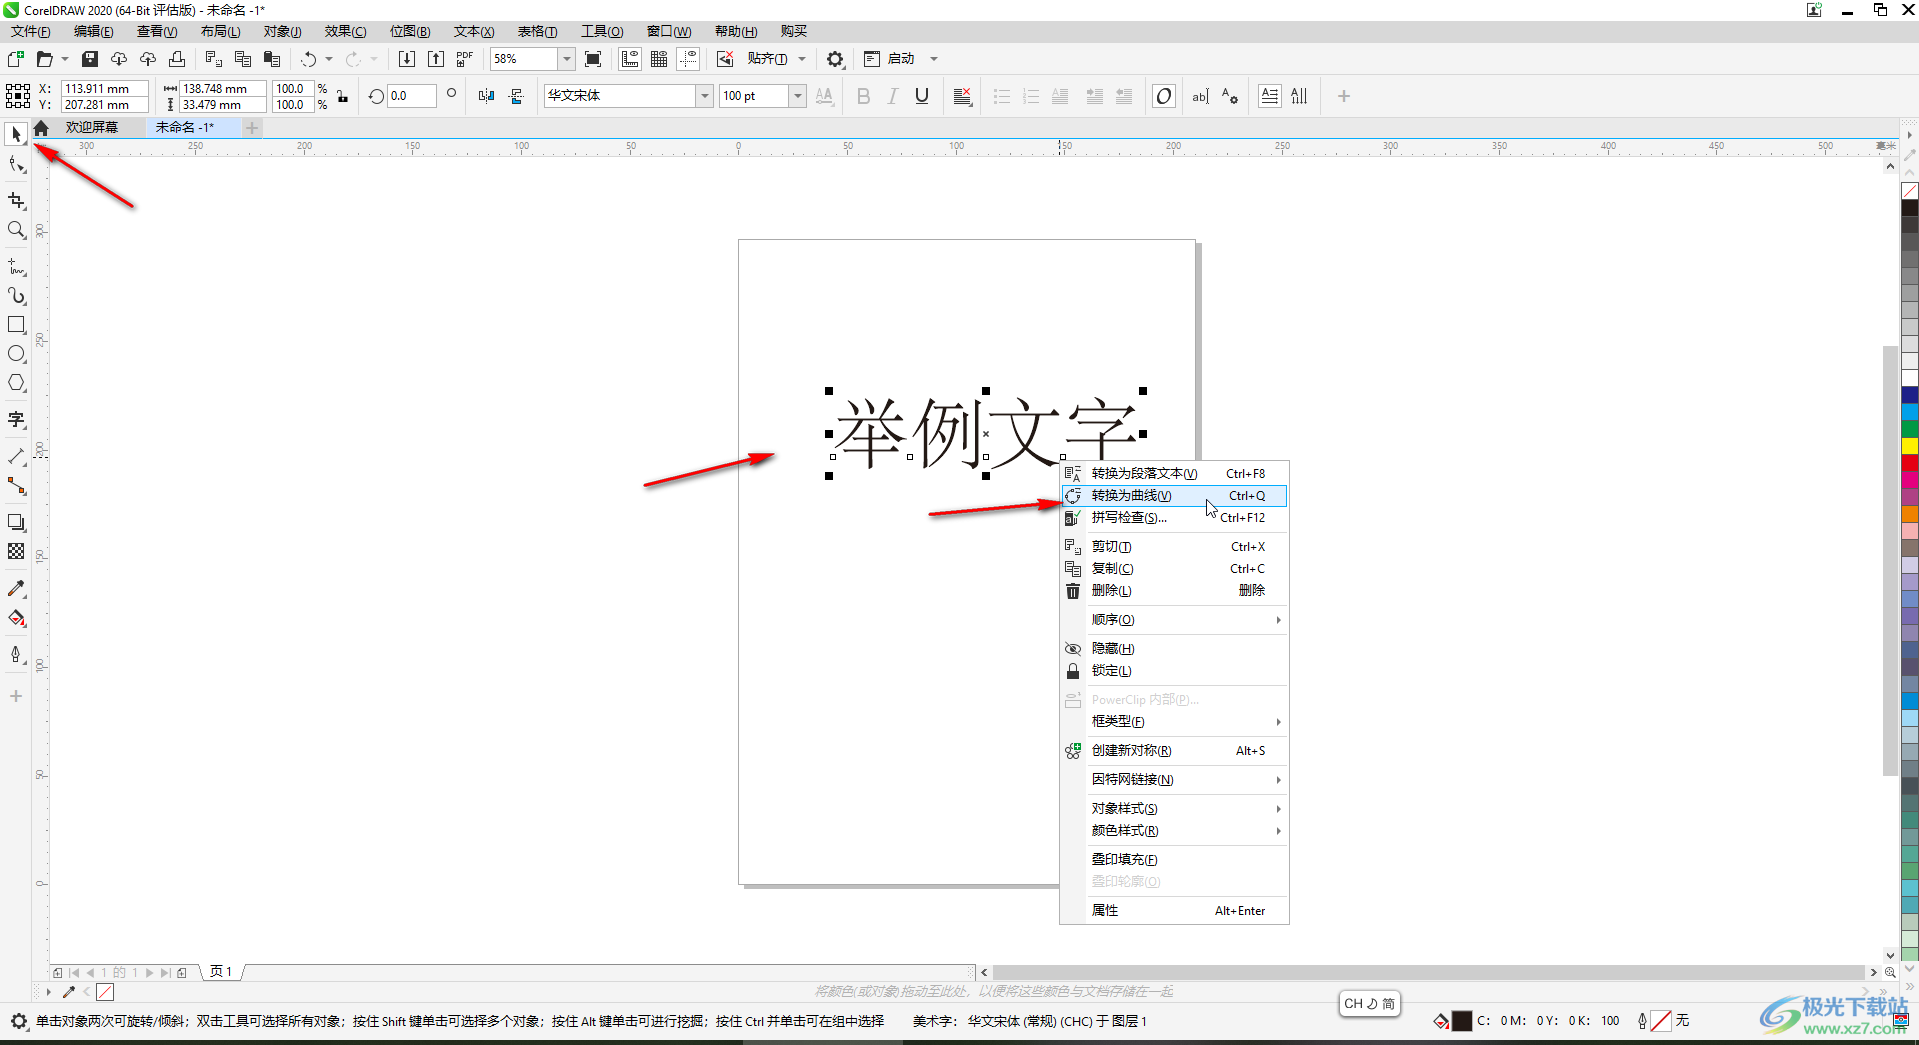This screenshot has height=1045, width=1919.
Task: Expand the 对象样式(S) submenu
Action: pos(1174,809)
